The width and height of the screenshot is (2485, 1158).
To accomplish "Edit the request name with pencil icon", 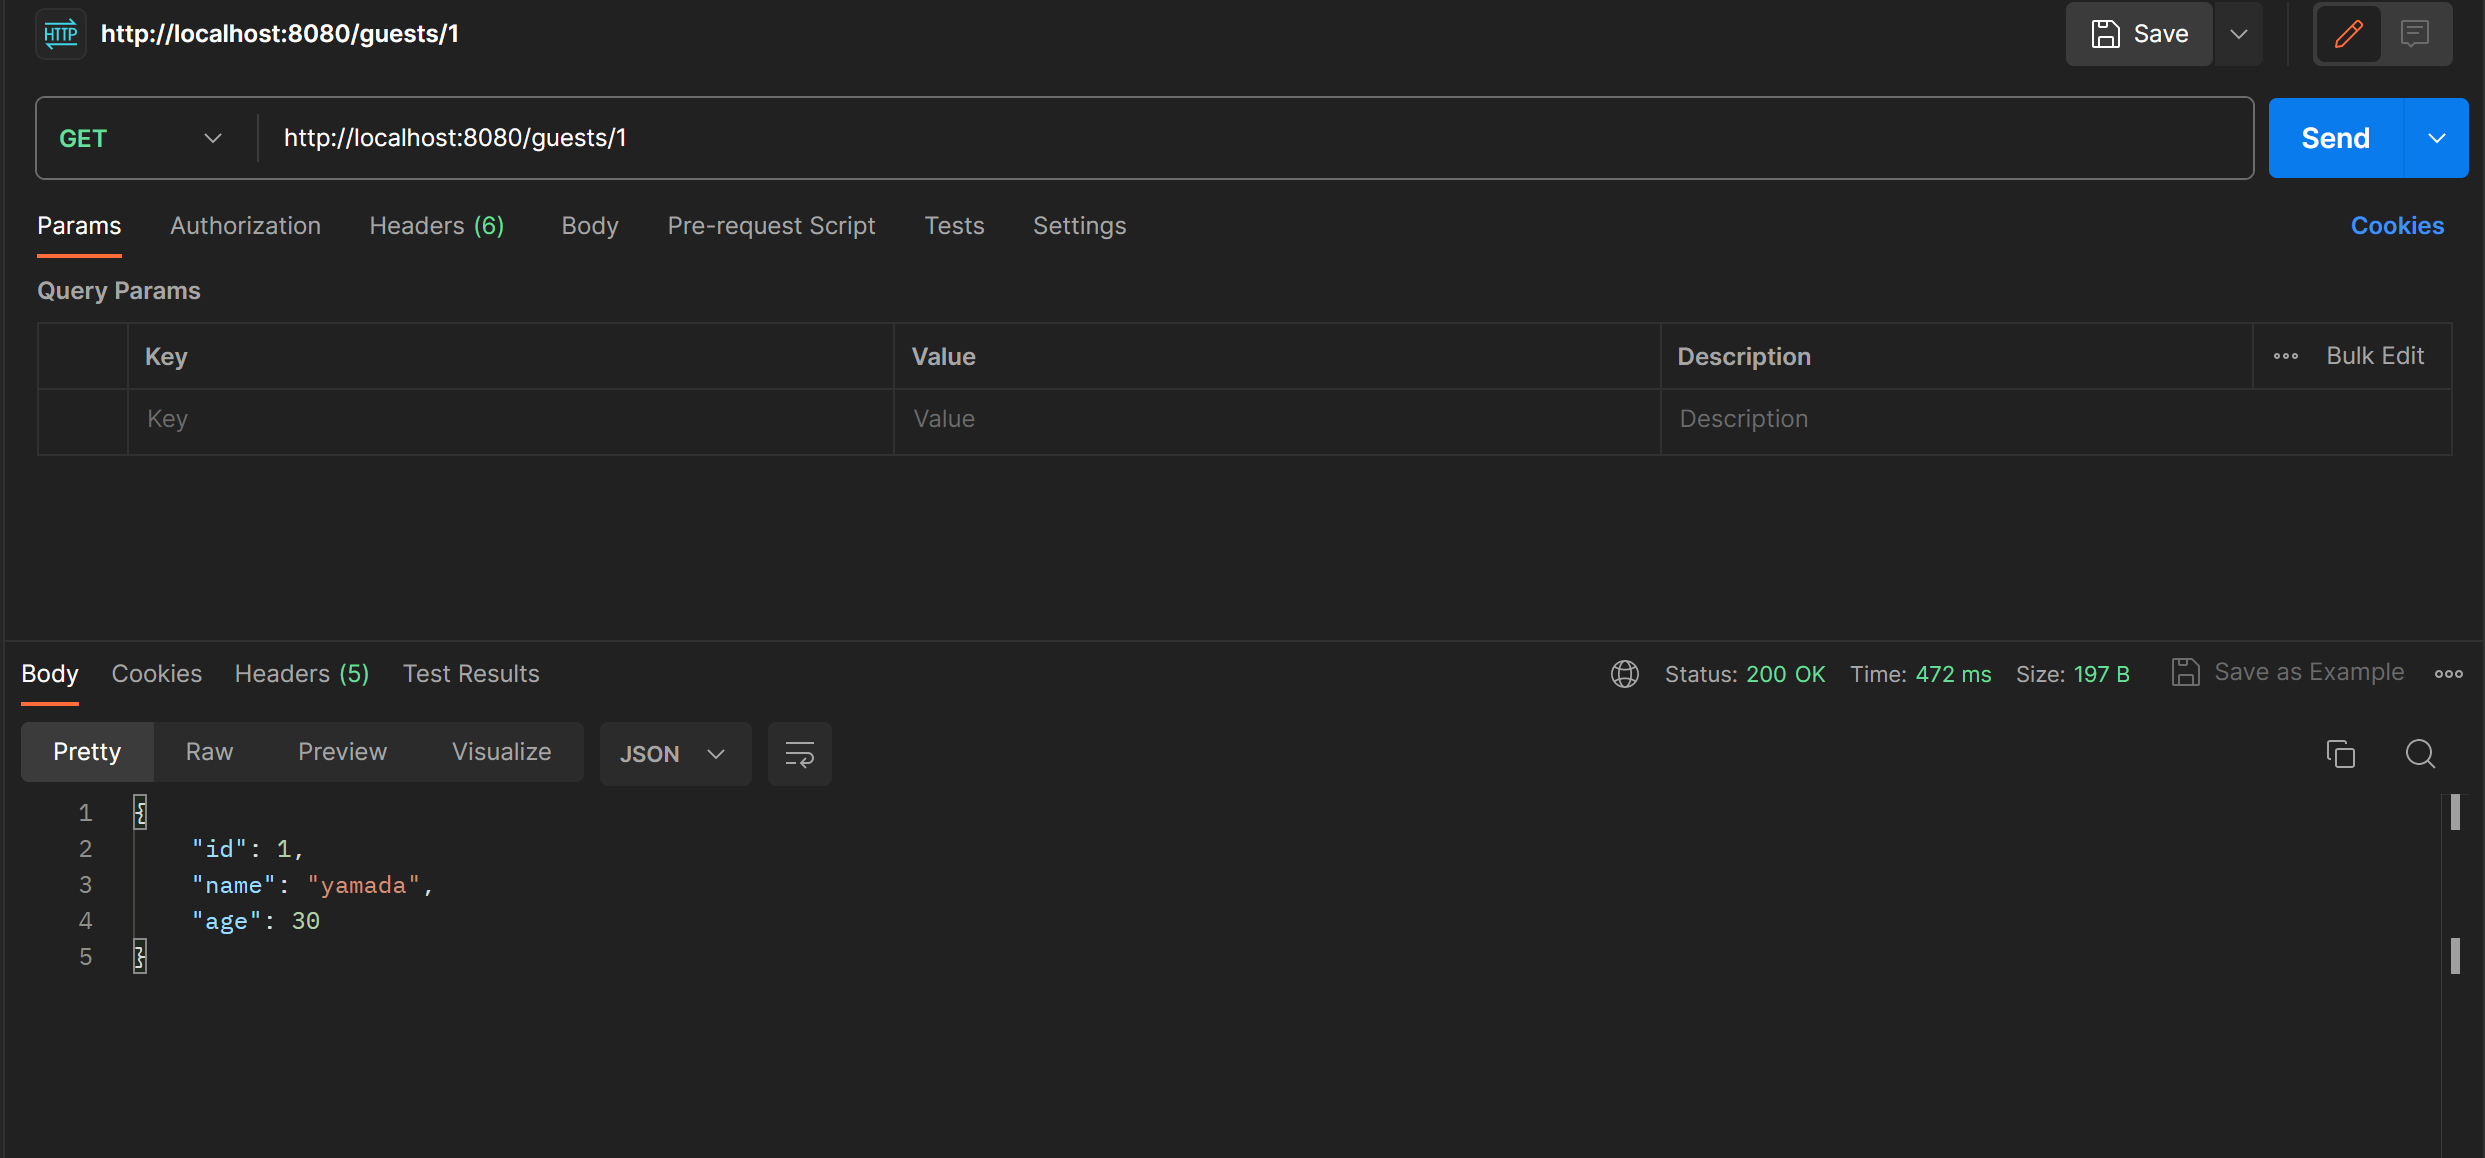I will pyautogui.click(x=2348, y=33).
